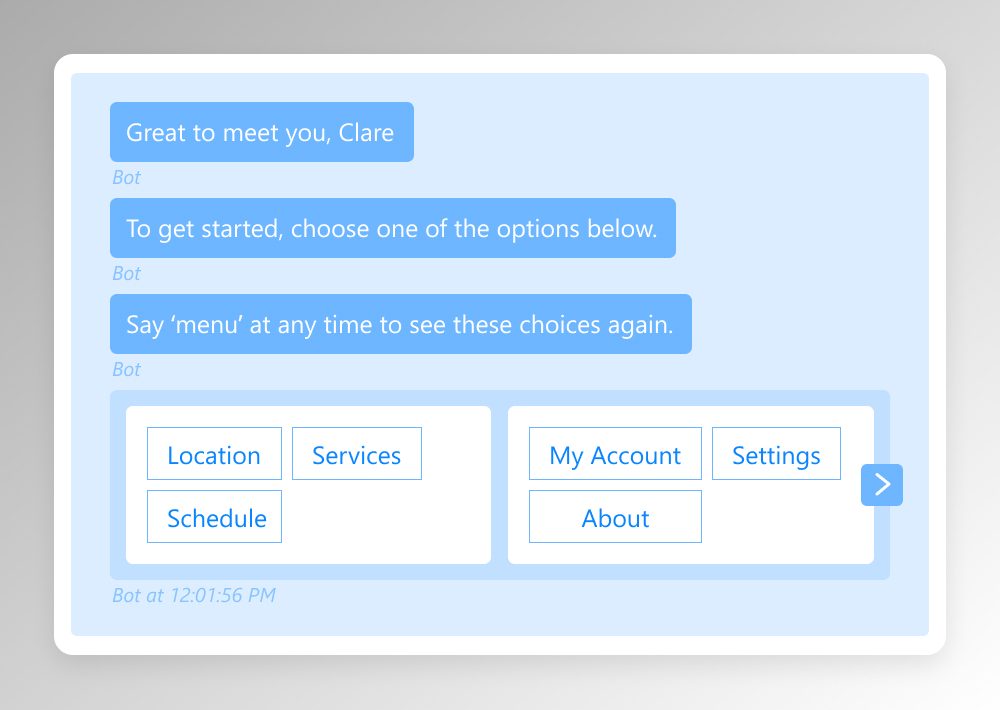The width and height of the screenshot is (1000, 710).
Task: Choose the Location option
Action: pyautogui.click(x=214, y=455)
